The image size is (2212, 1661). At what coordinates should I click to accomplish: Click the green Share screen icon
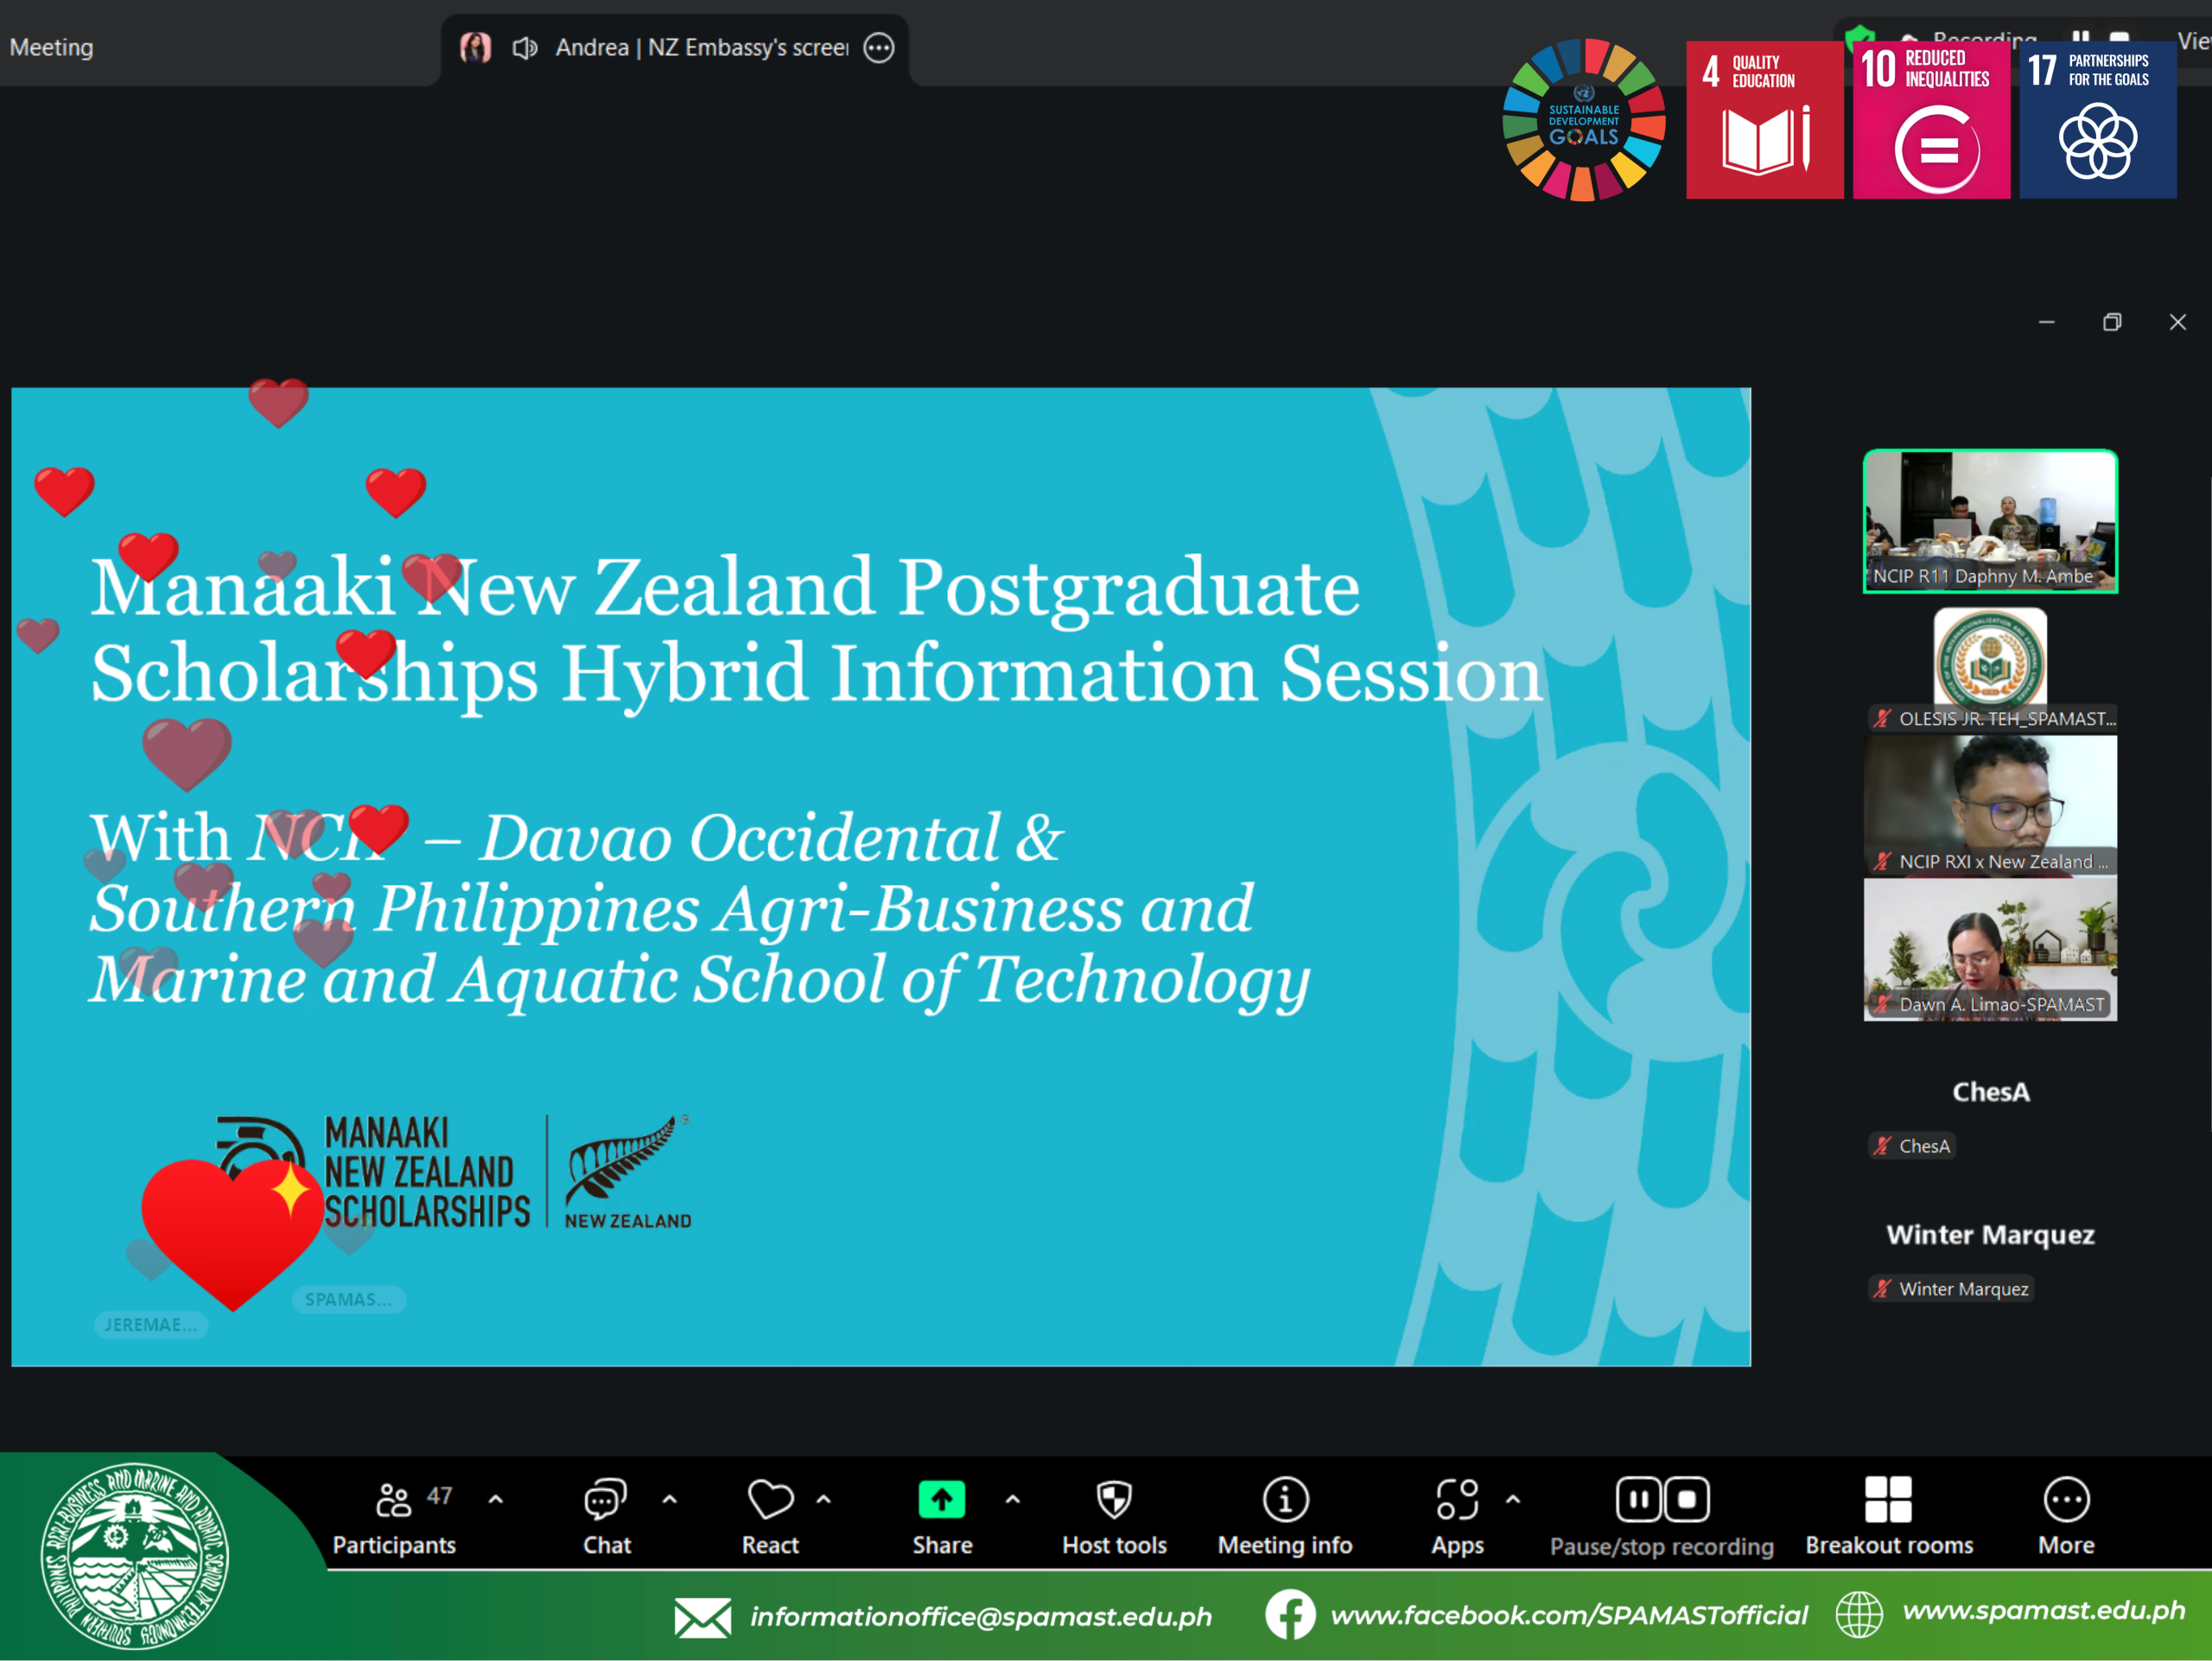click(x=941, y=1499)
